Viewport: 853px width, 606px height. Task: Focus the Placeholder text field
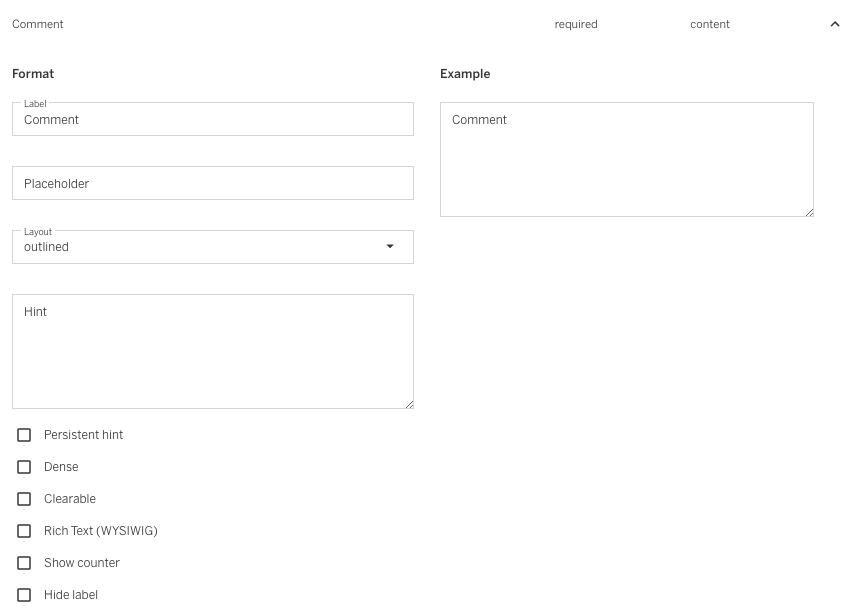(212, 184)
